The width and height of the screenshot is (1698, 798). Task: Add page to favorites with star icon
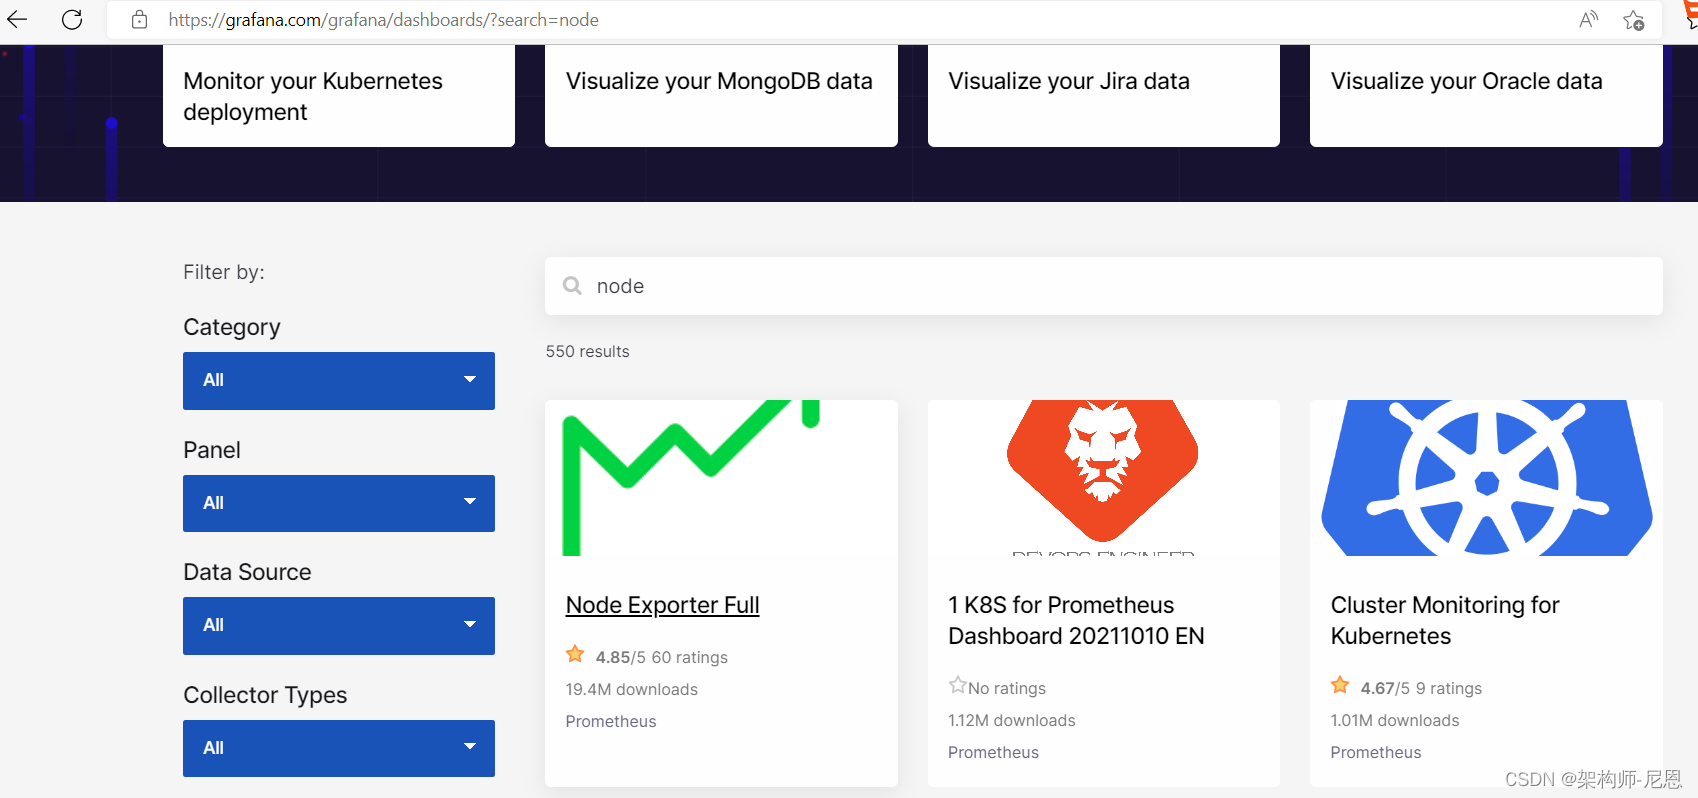(x=1634, y=20)
